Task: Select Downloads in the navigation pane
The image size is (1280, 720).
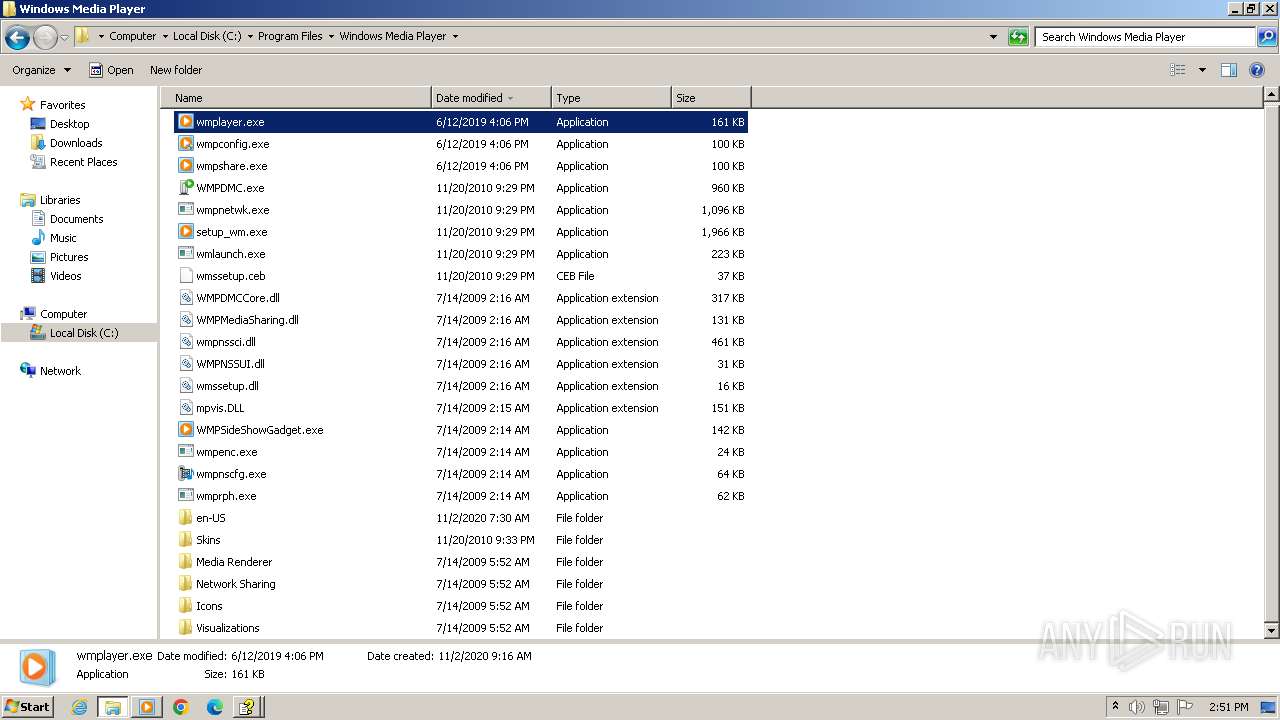Action: (76, 143)
